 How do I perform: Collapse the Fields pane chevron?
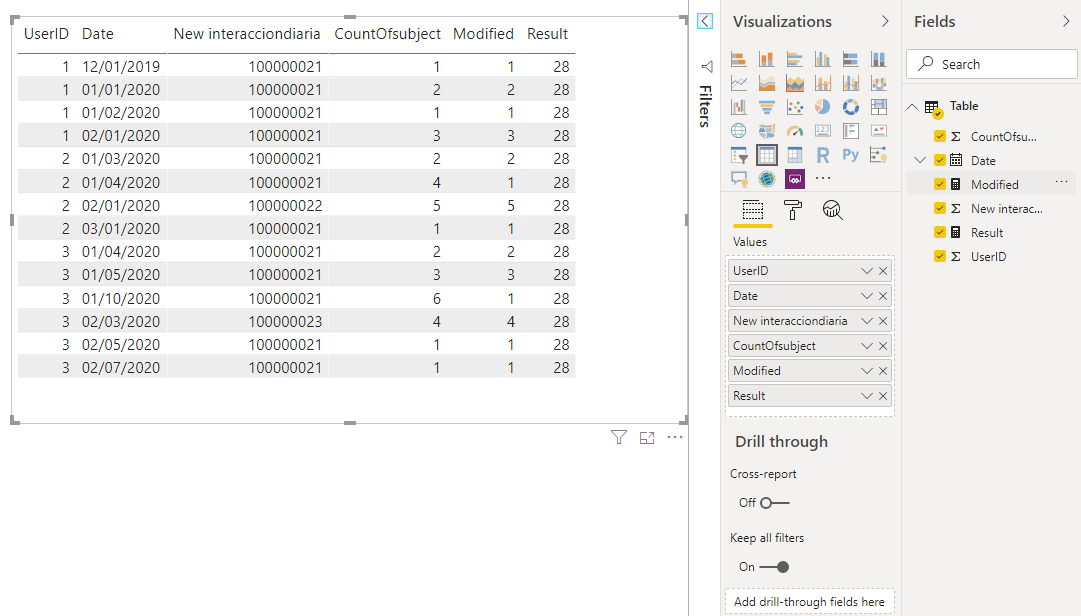pyautogui.click(x=1066, y=21)
